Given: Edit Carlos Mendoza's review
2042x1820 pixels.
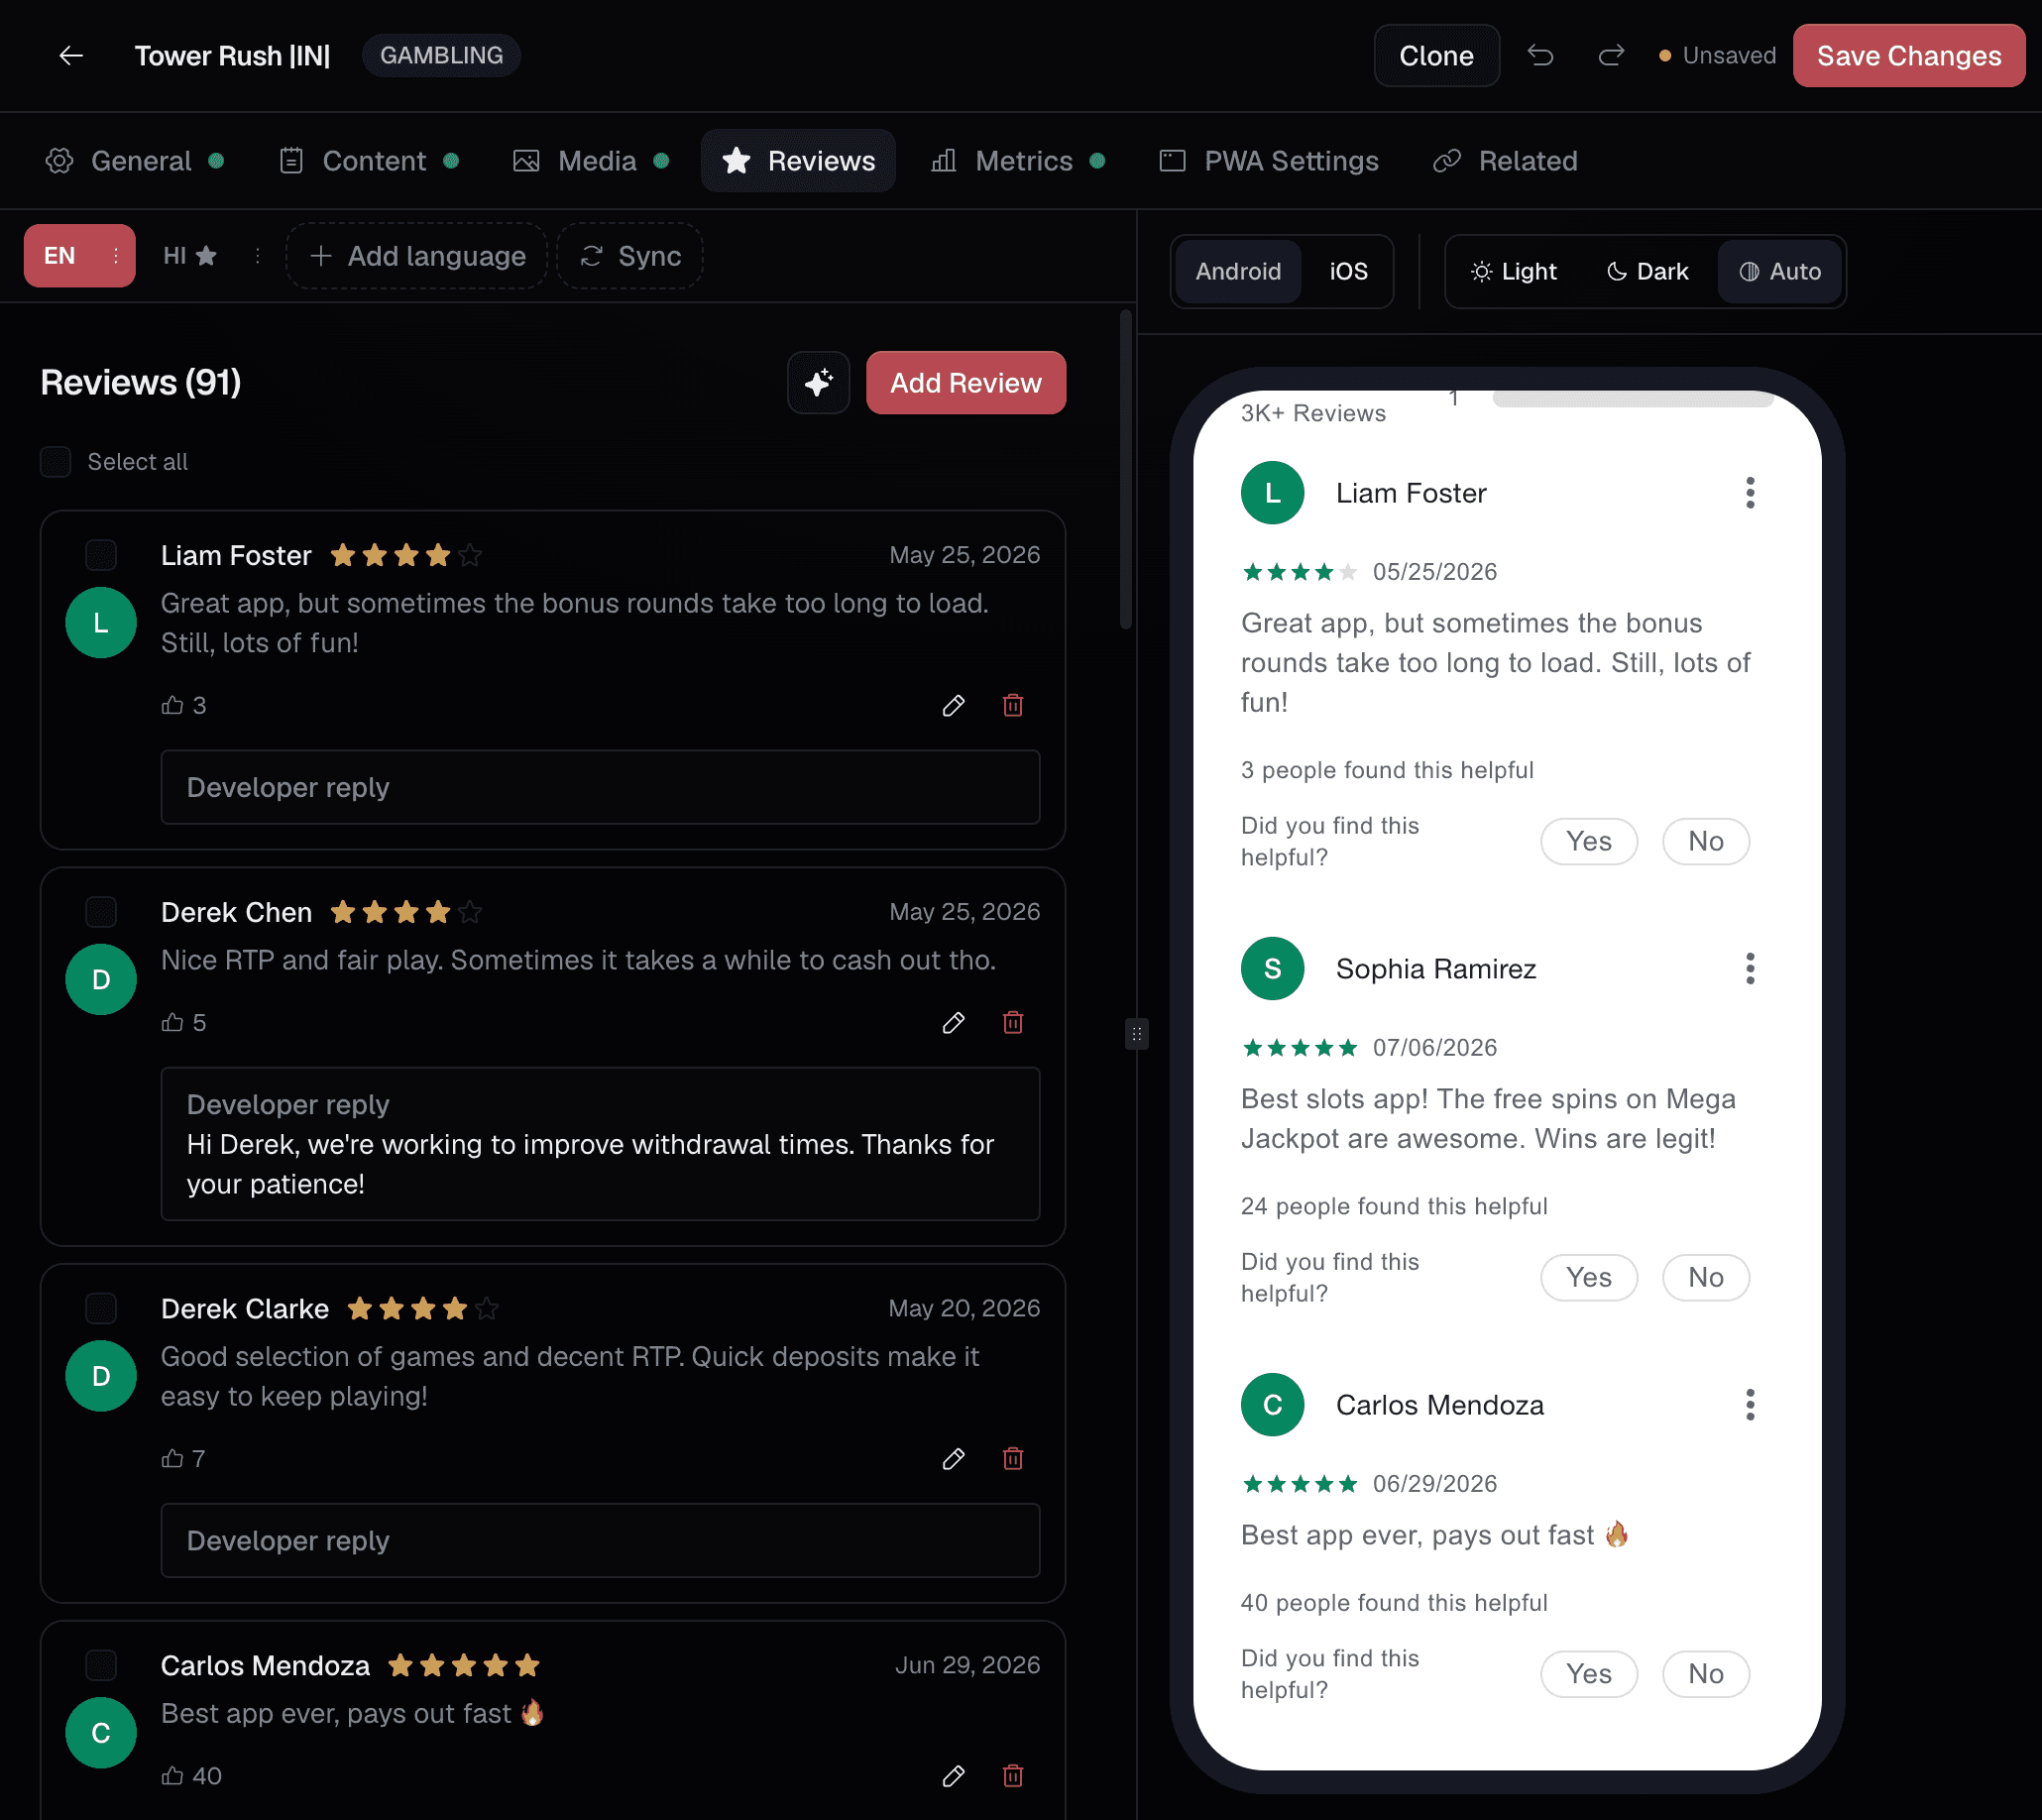Looking at the screenshot, I should [x=954, y=1776].
